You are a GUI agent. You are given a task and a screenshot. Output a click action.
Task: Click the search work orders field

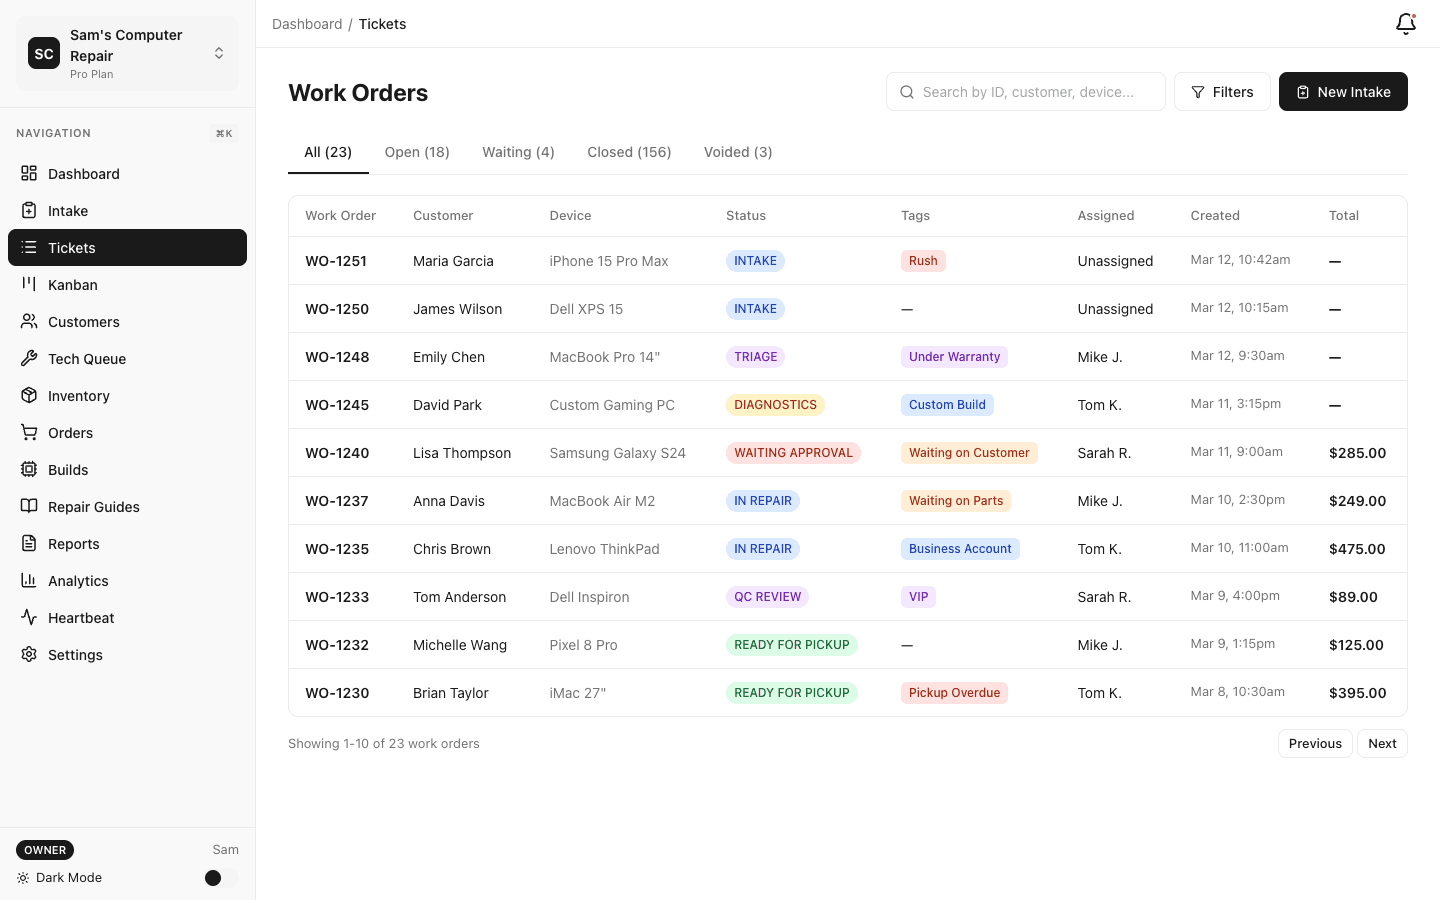coord(1026,91)
